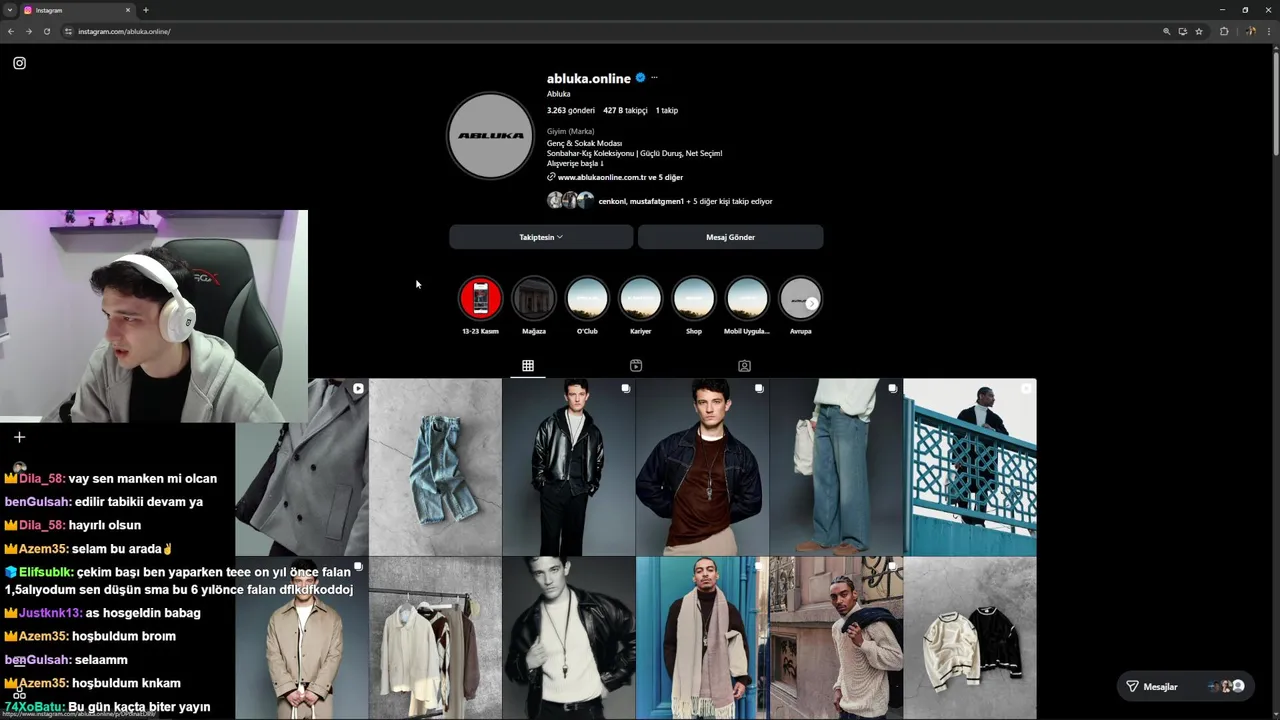Screen dimensions: 1280x720
Task: Click the blue verified badge beside abluka.online
Action: [x=640, y=78]
